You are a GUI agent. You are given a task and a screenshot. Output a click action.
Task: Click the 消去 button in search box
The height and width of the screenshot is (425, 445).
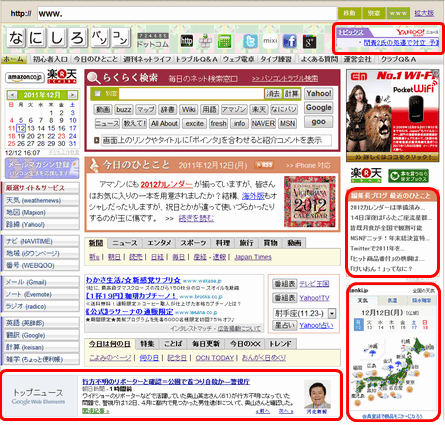click(273, 94)
